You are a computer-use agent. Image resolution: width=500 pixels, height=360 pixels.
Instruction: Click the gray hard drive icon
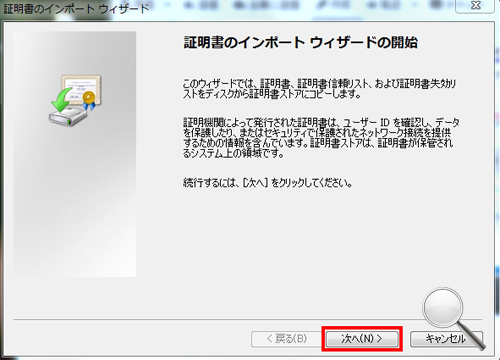(68, 116)
